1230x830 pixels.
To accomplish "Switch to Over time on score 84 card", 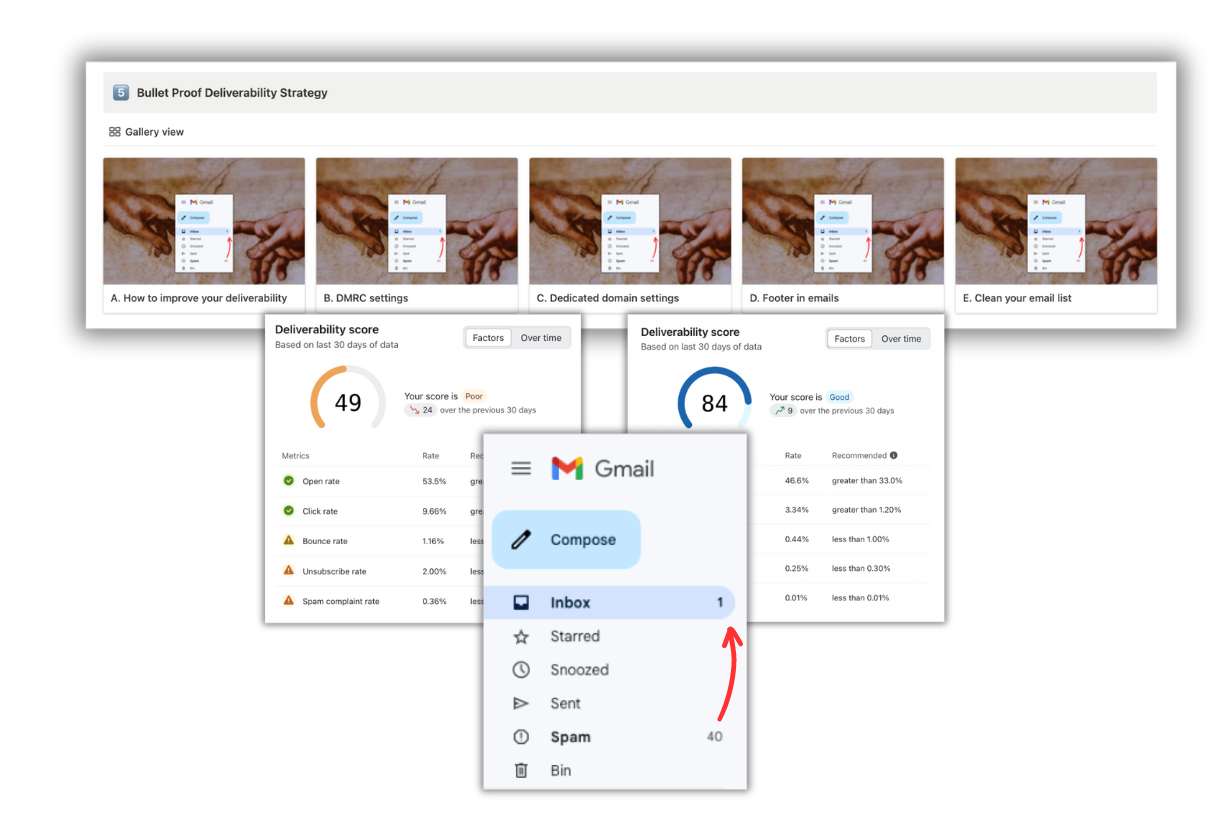I will click(x=901, y=339).
